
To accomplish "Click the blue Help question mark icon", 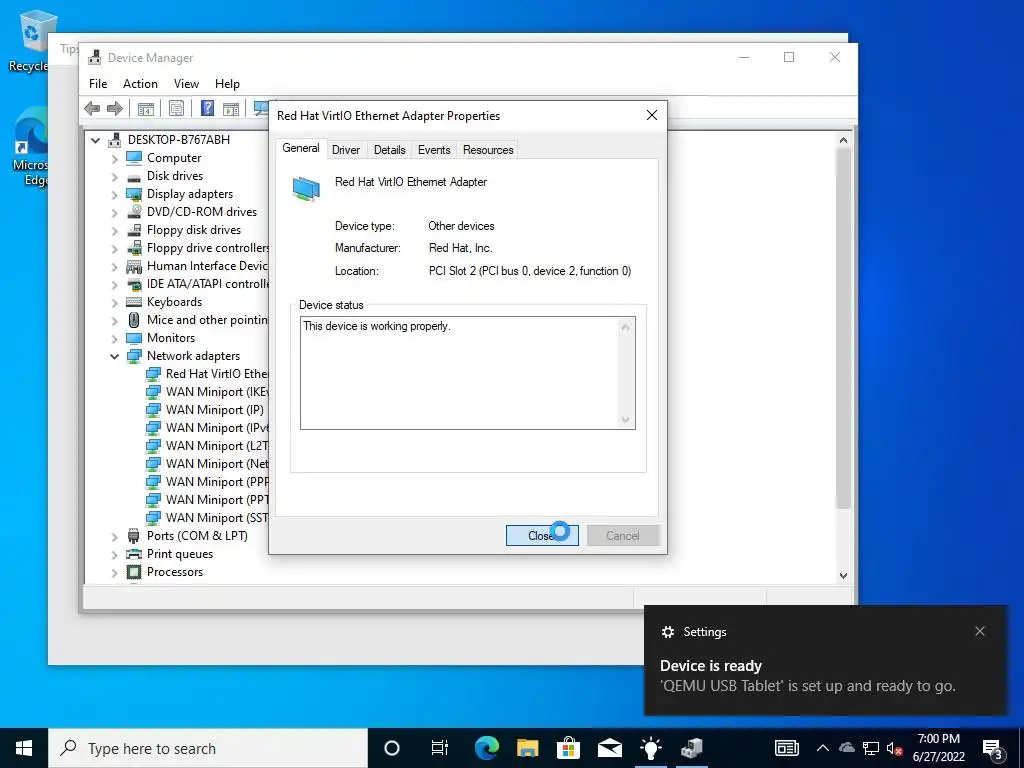I will [x=207, y=108].
